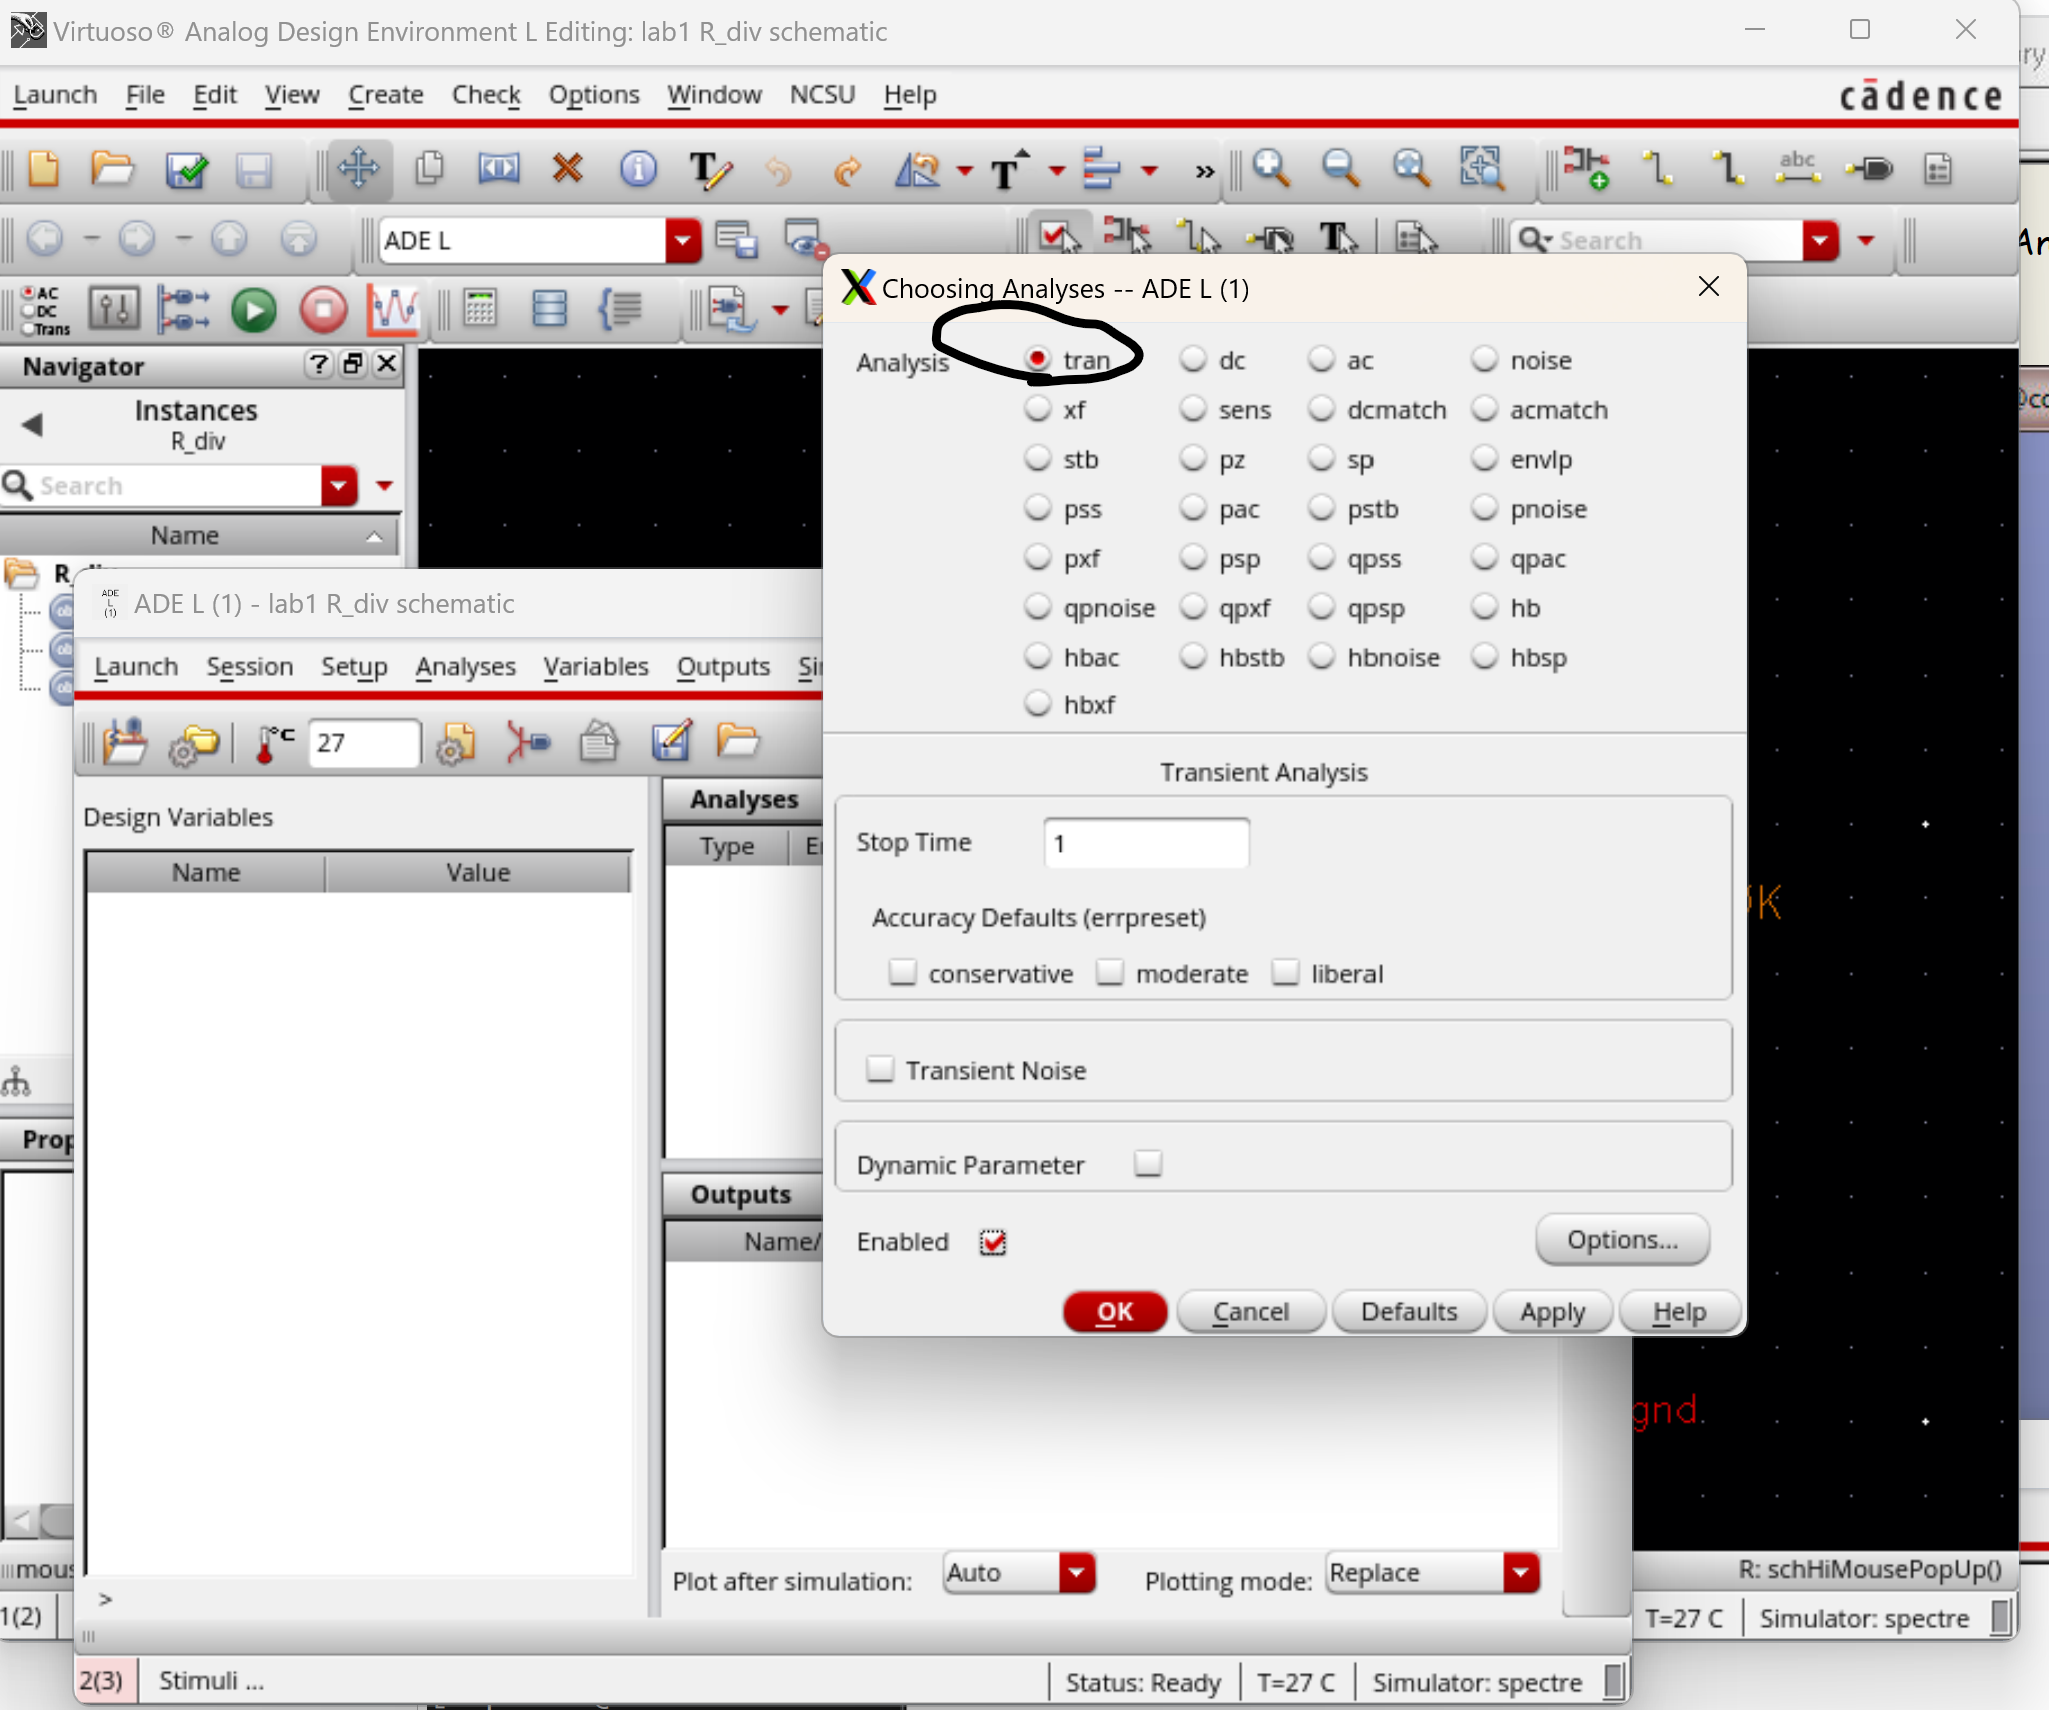Click the Stop Time input field
The width and height of the screenshot is (2049, 1710).
coord(1145,843)
